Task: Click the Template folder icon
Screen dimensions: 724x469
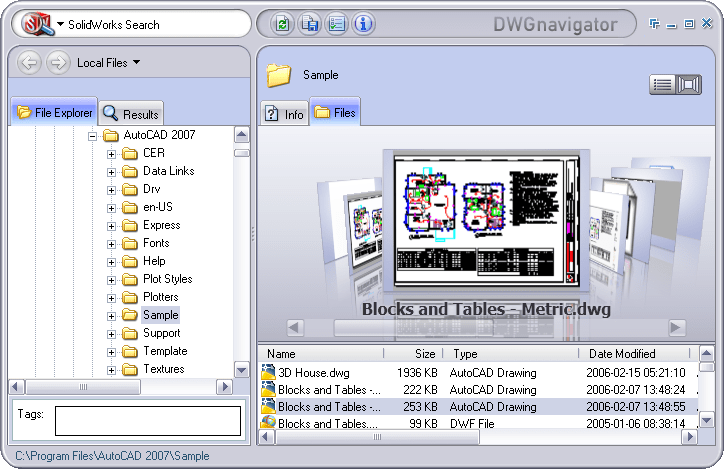Action: tap(130, 351)
